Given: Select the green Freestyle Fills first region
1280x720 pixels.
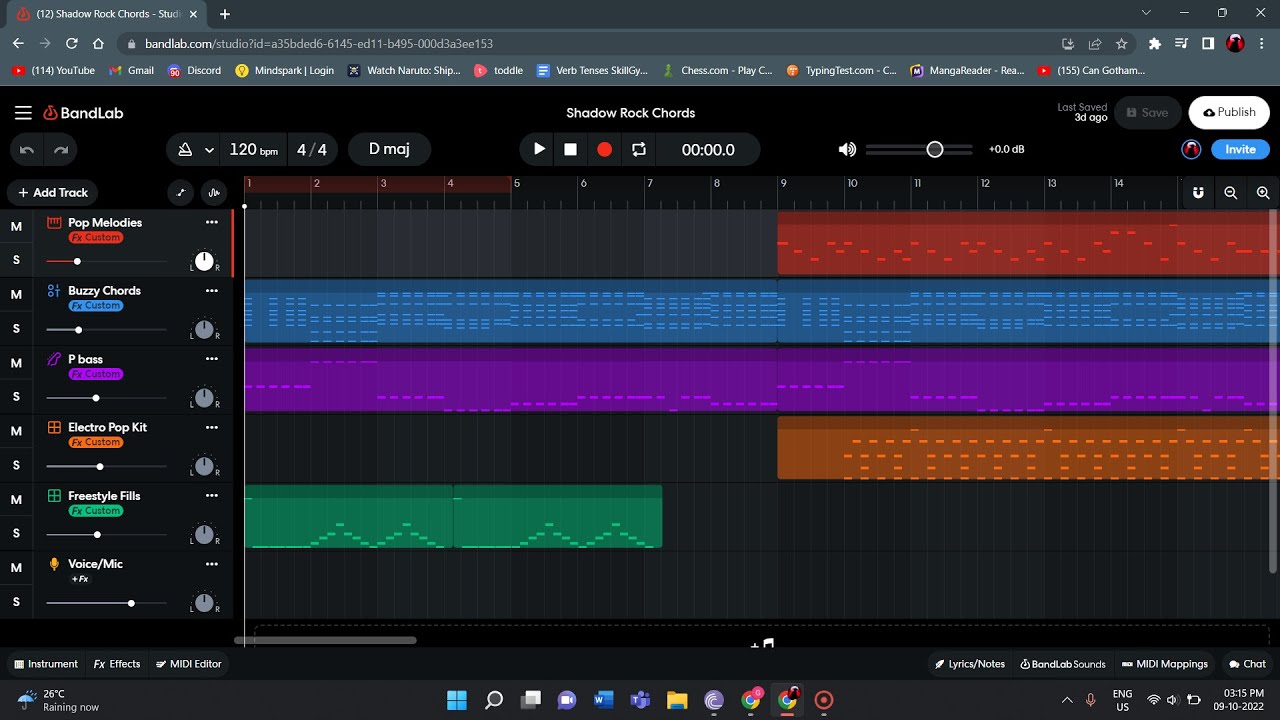Looking at the screenshot, I should (x=348, y=516).
